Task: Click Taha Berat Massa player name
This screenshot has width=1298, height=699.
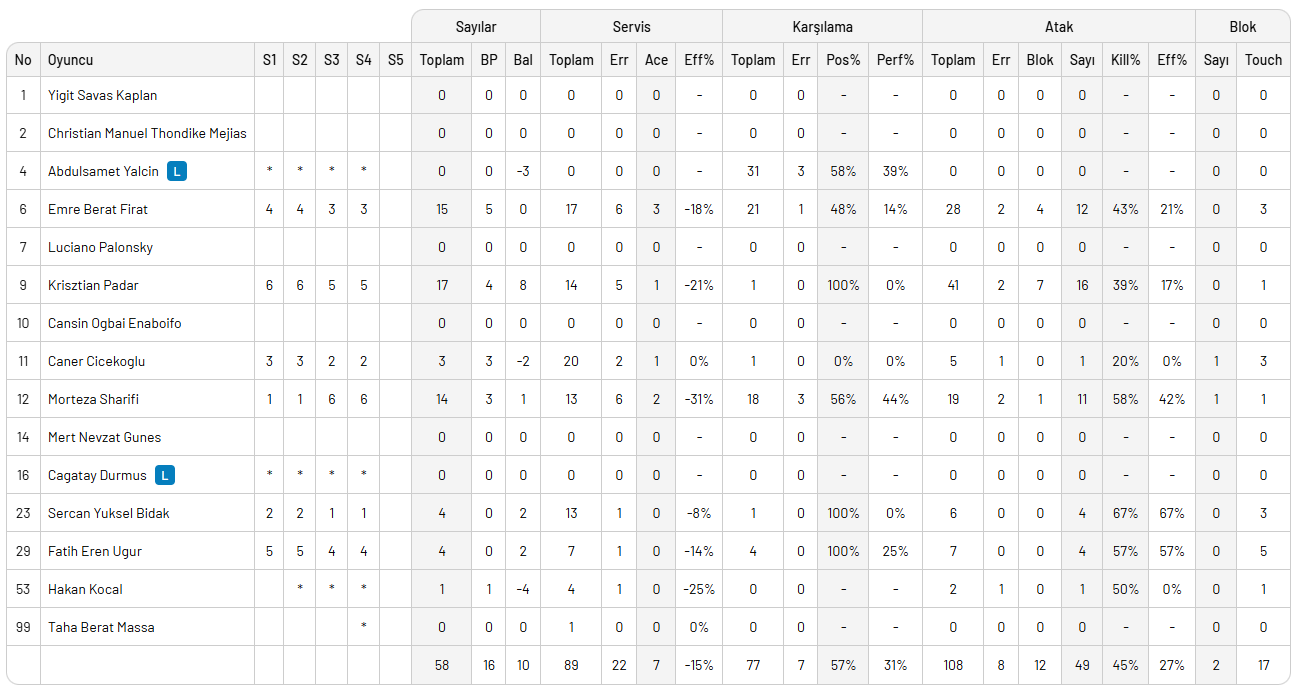Action: click(x=101, y=627)
